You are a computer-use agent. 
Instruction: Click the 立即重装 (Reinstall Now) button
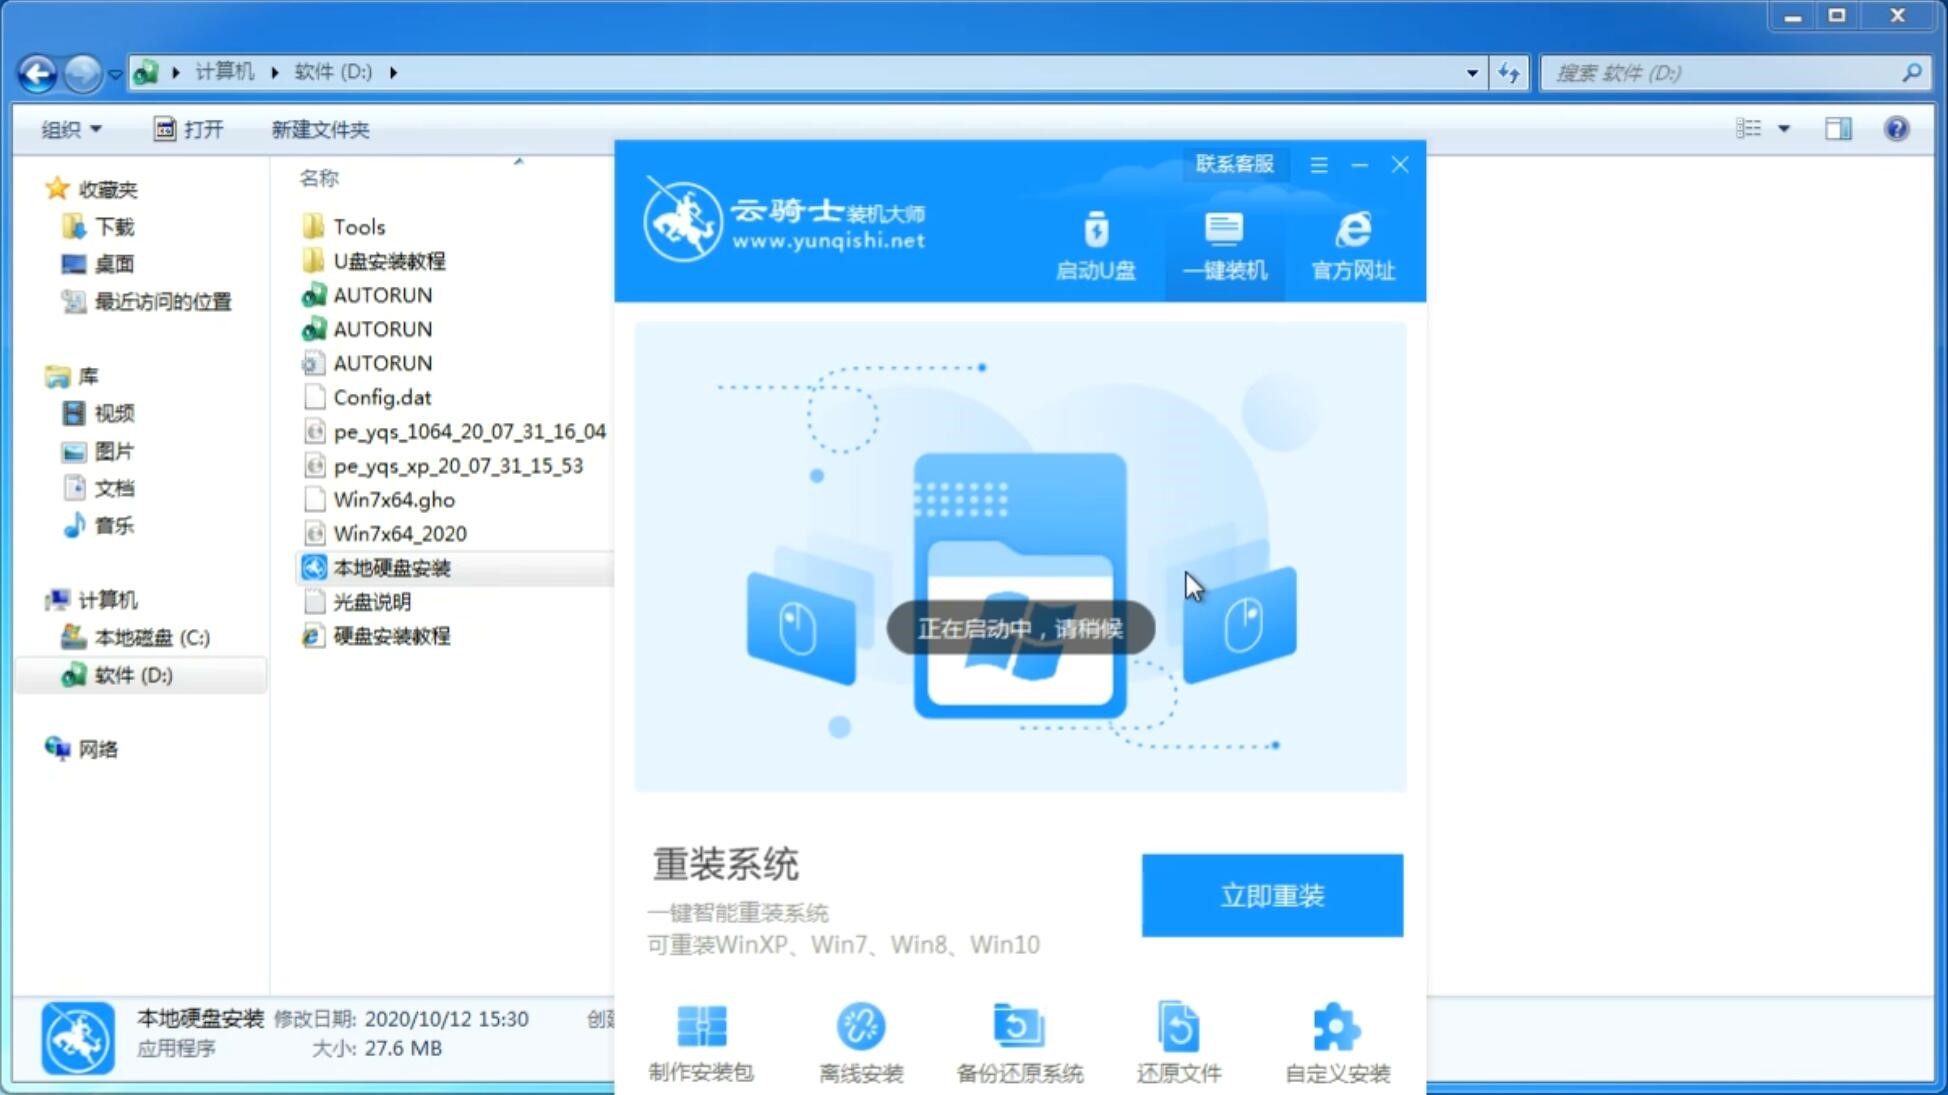(1272, 896)
